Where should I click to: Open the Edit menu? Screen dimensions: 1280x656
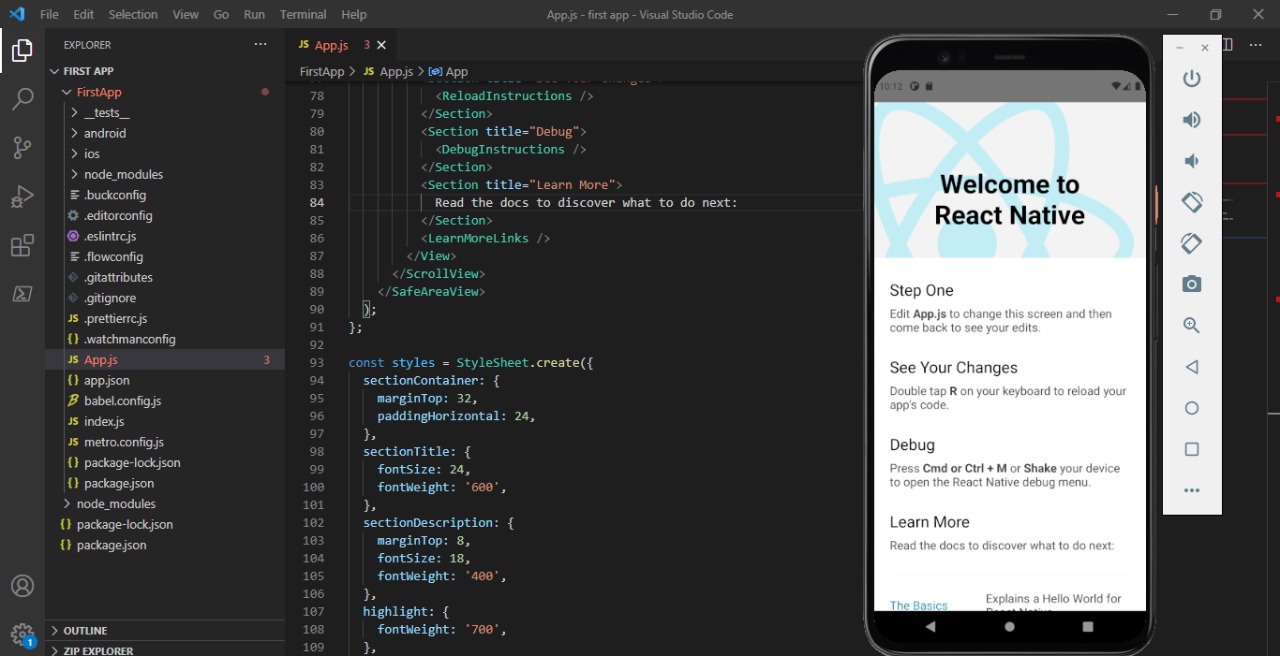click(83, 14)
